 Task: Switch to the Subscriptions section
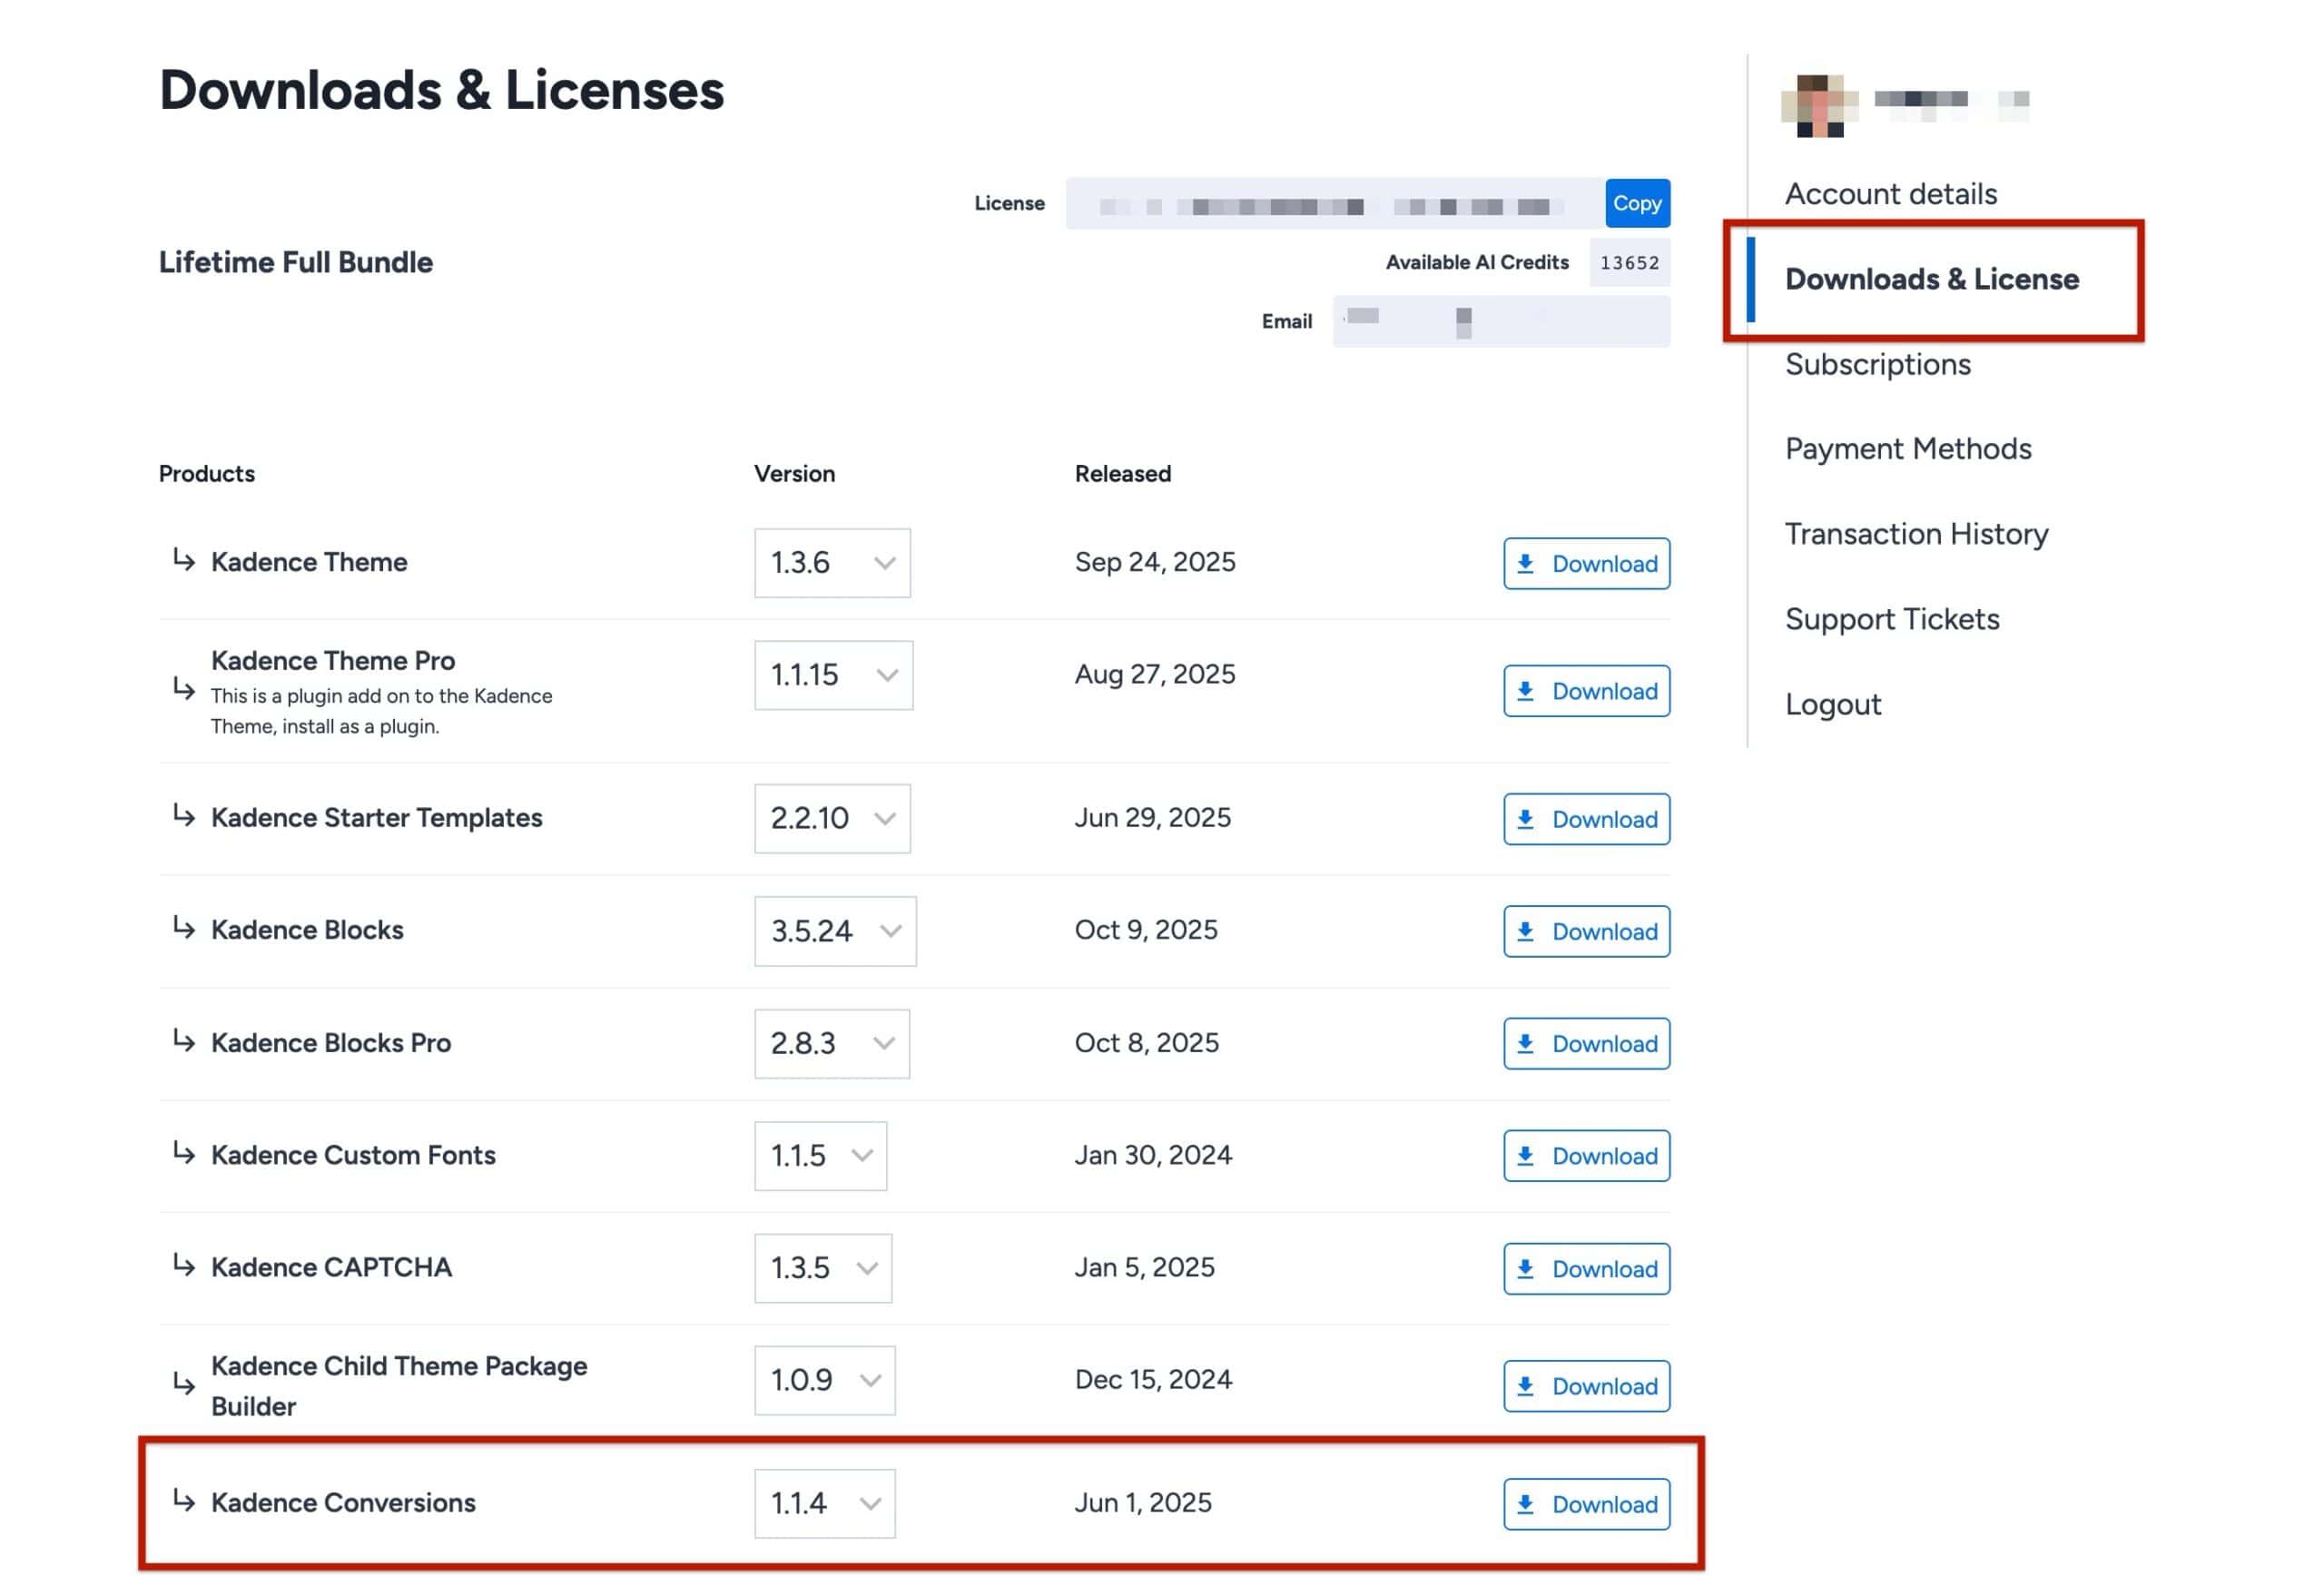pyautogui.click(x=1878, y=364)
